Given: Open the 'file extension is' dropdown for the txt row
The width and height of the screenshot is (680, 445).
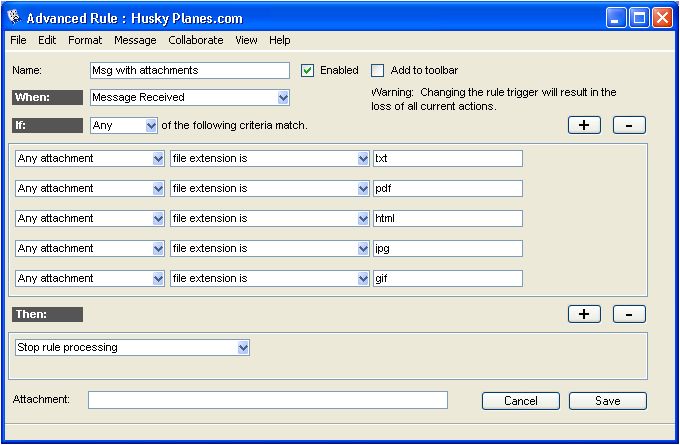Looking at the screenshot, I should click(363, 159).
